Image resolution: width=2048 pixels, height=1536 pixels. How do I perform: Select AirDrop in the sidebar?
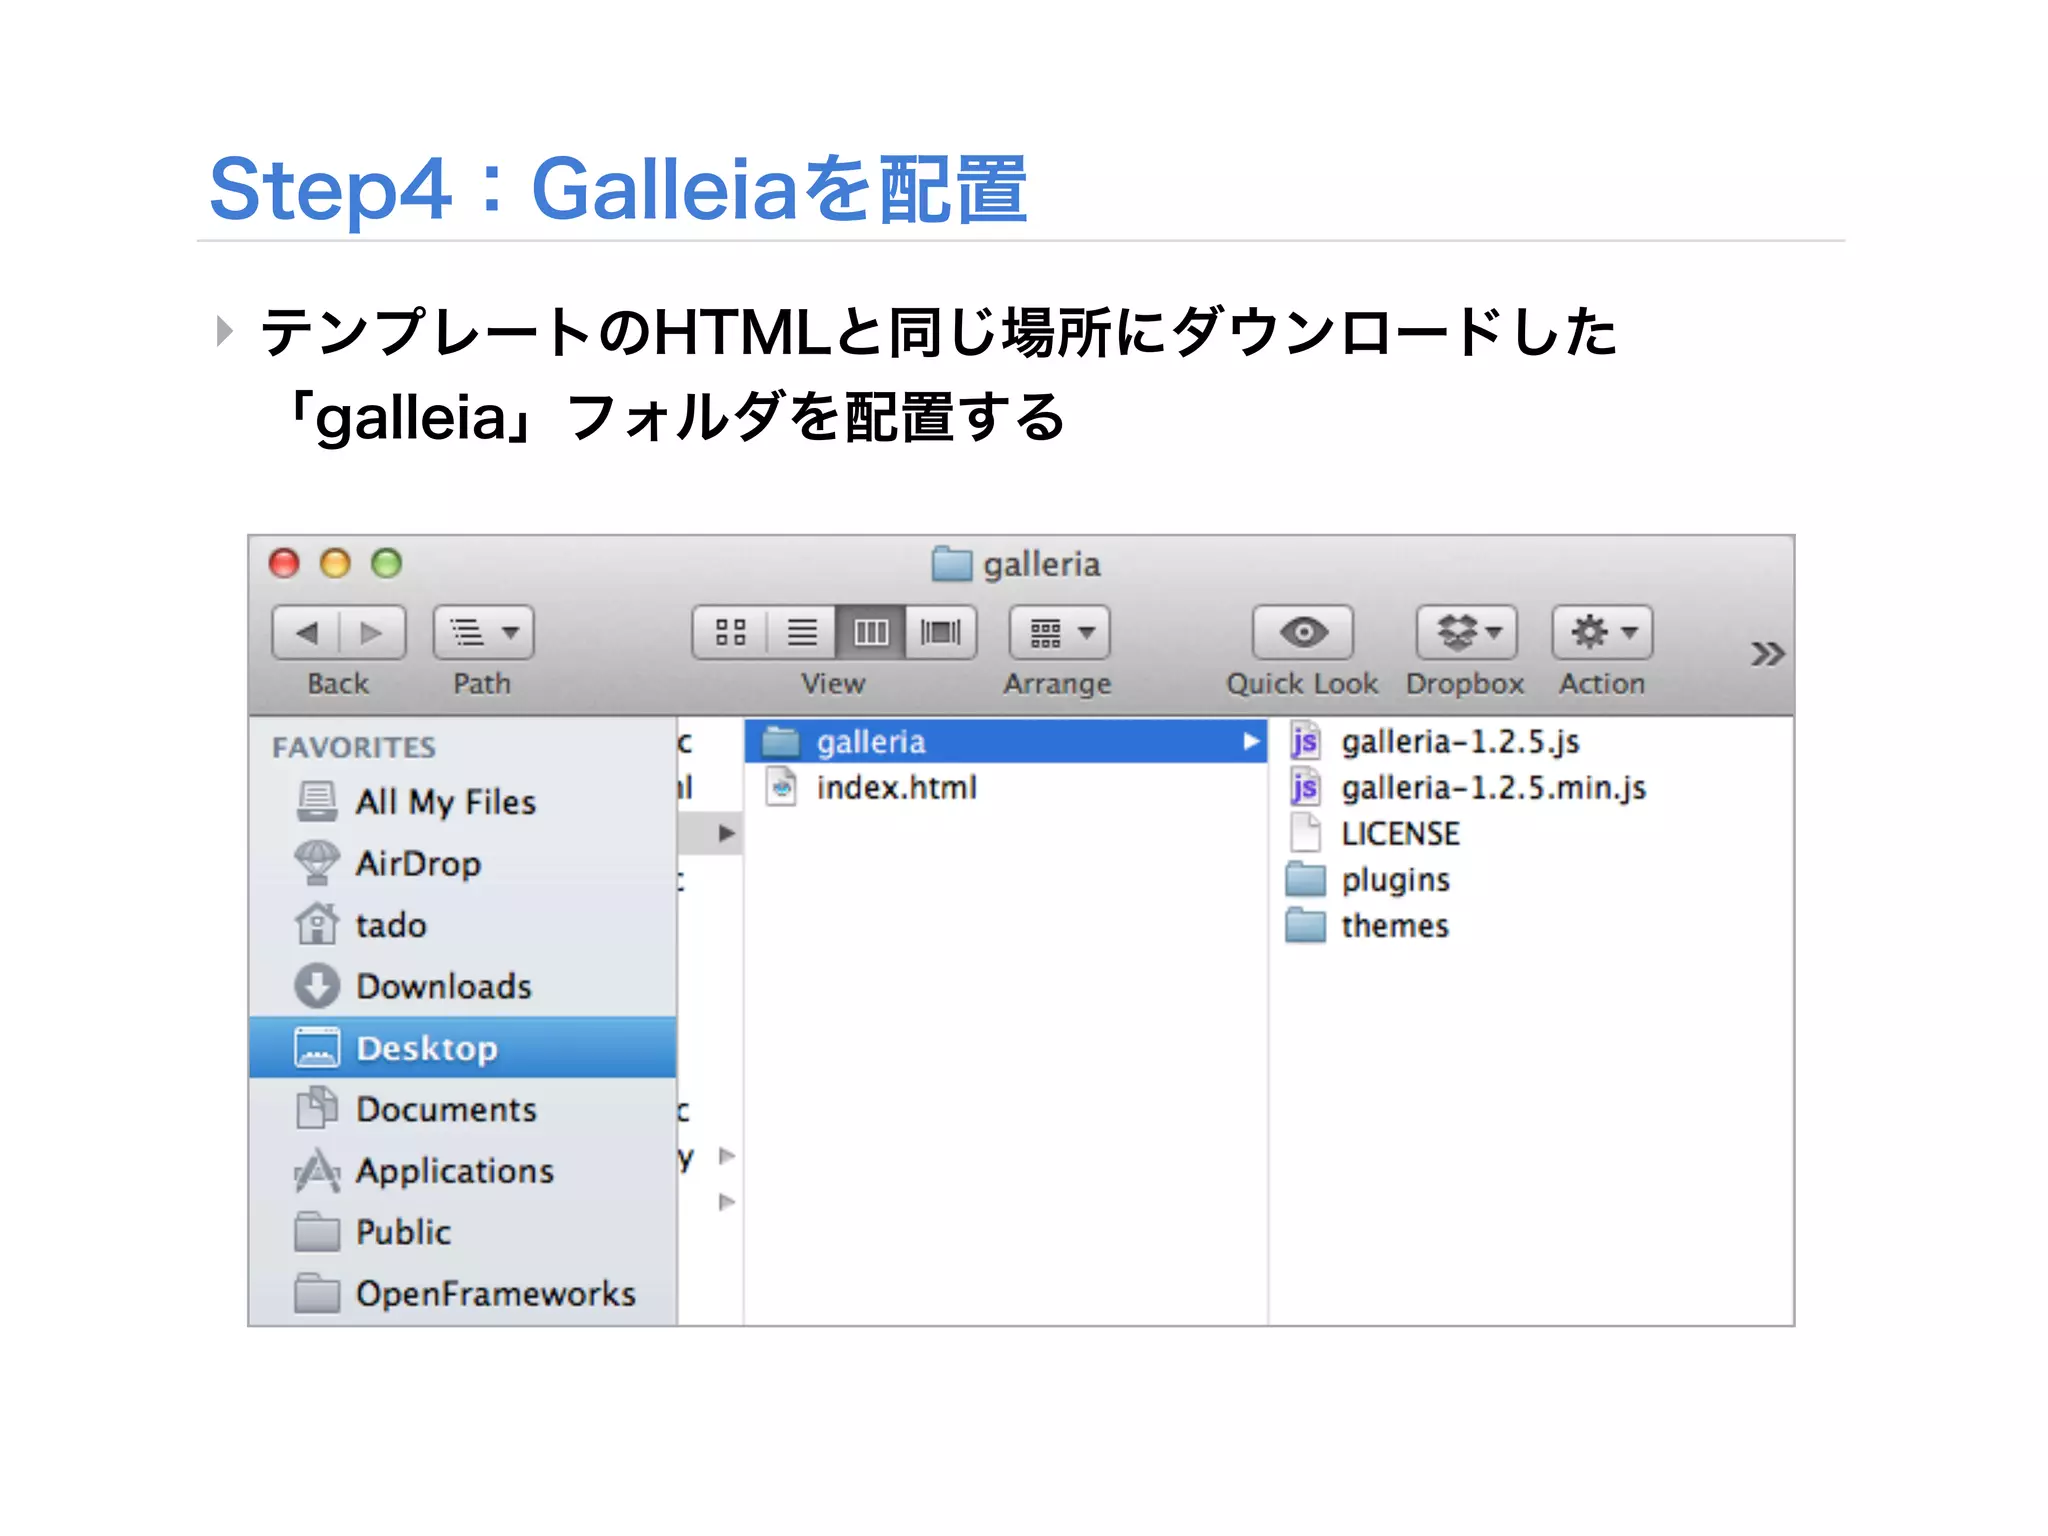click(418, 864)
